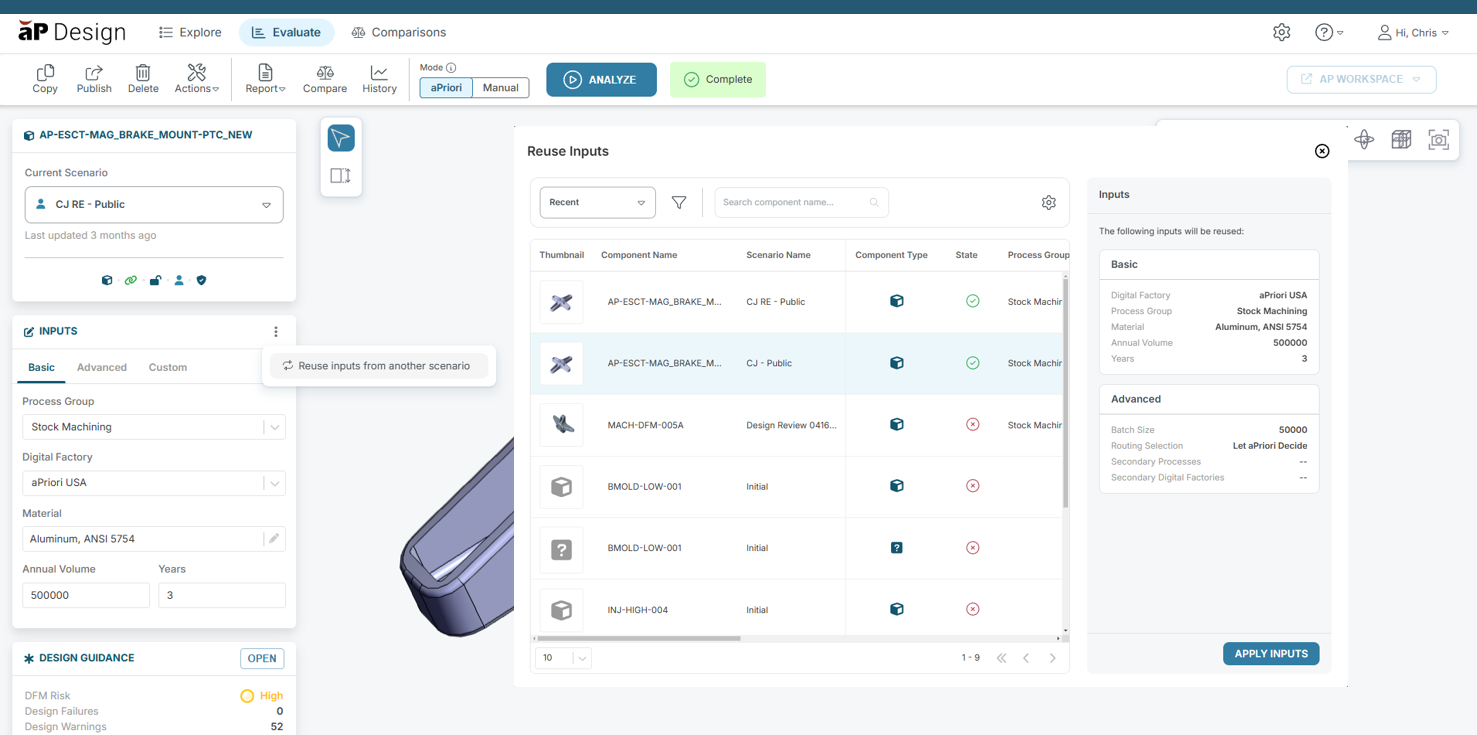1477x735 pixels.
Task: Go to the Evaluate tab
Action: click(286, 33)
